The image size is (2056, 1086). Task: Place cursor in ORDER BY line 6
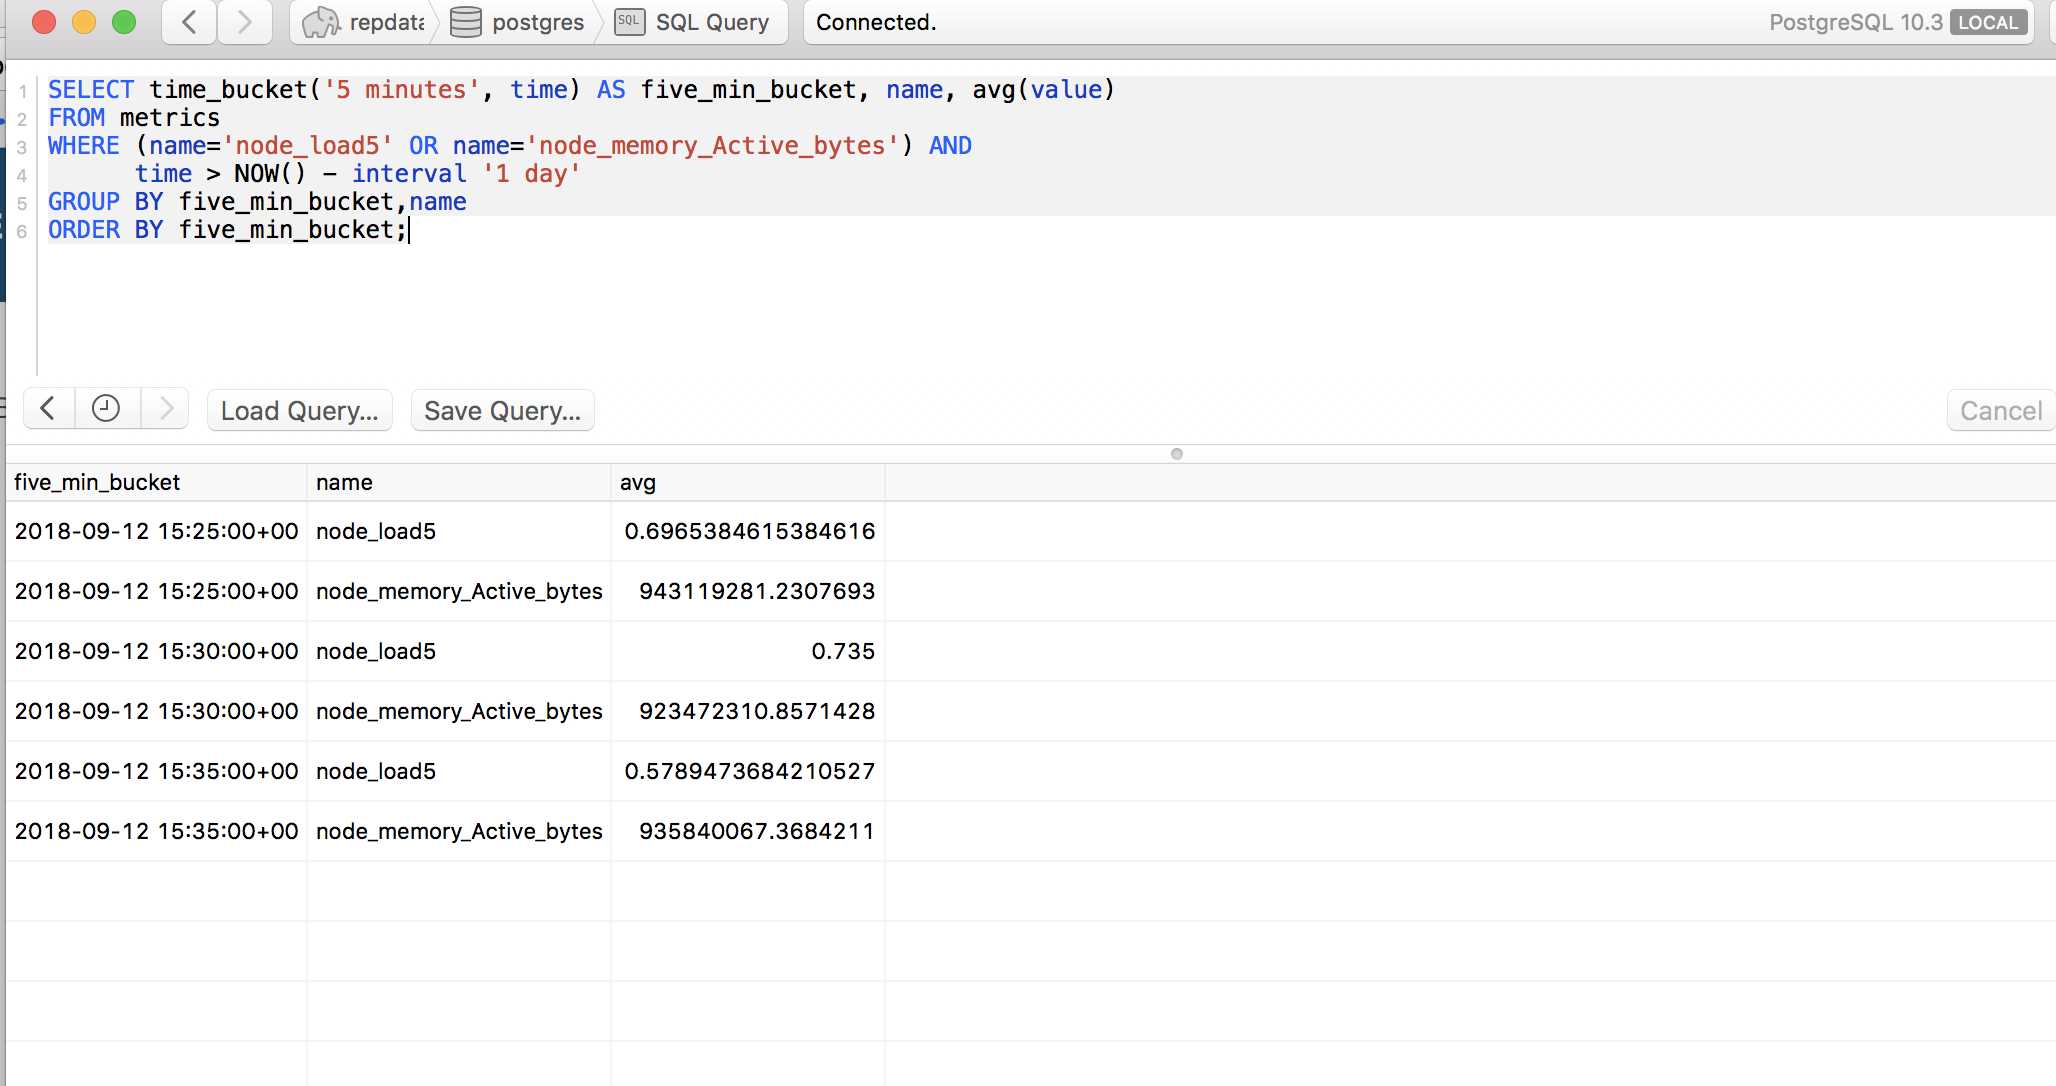click(x=228, y=230)
